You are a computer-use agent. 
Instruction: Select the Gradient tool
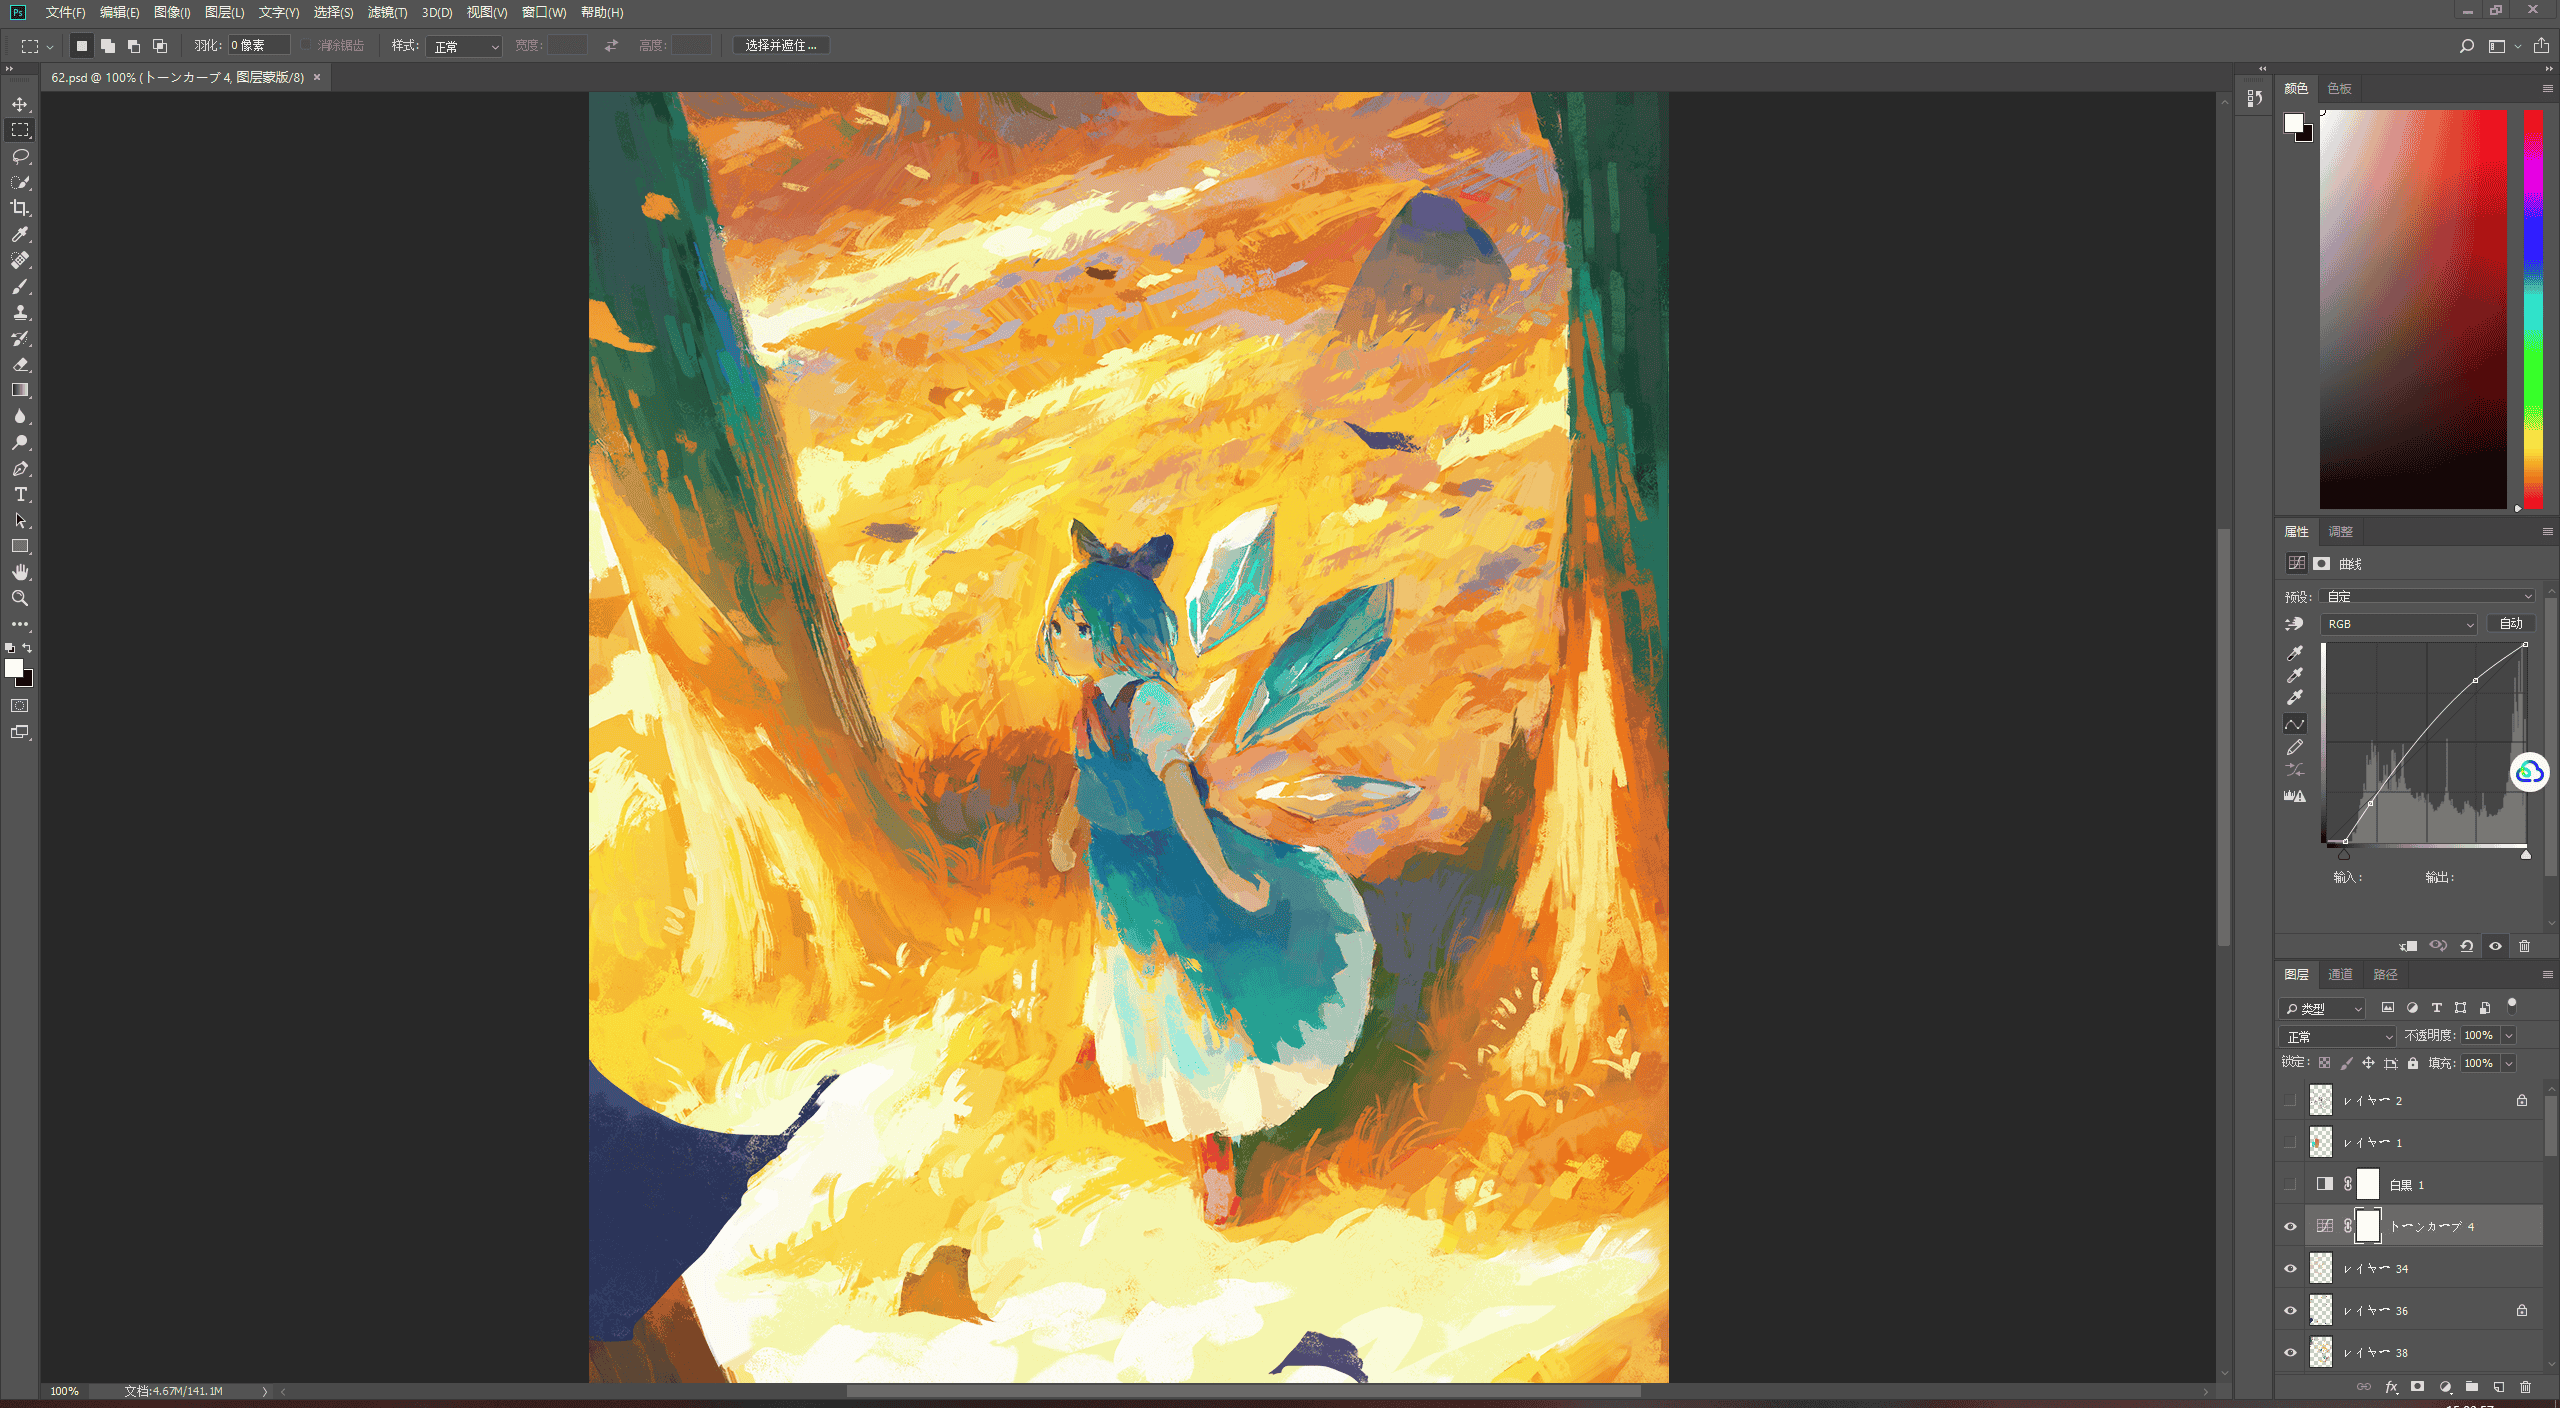click(20, 390)
